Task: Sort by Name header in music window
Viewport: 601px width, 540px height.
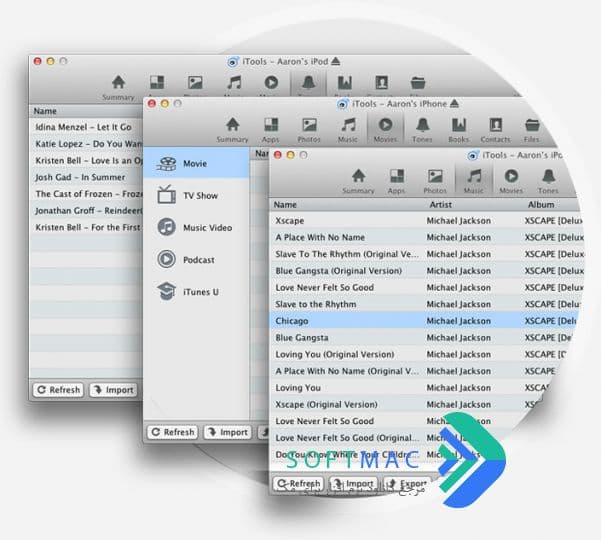Action: pyautogui.click(x=285, y=205)
